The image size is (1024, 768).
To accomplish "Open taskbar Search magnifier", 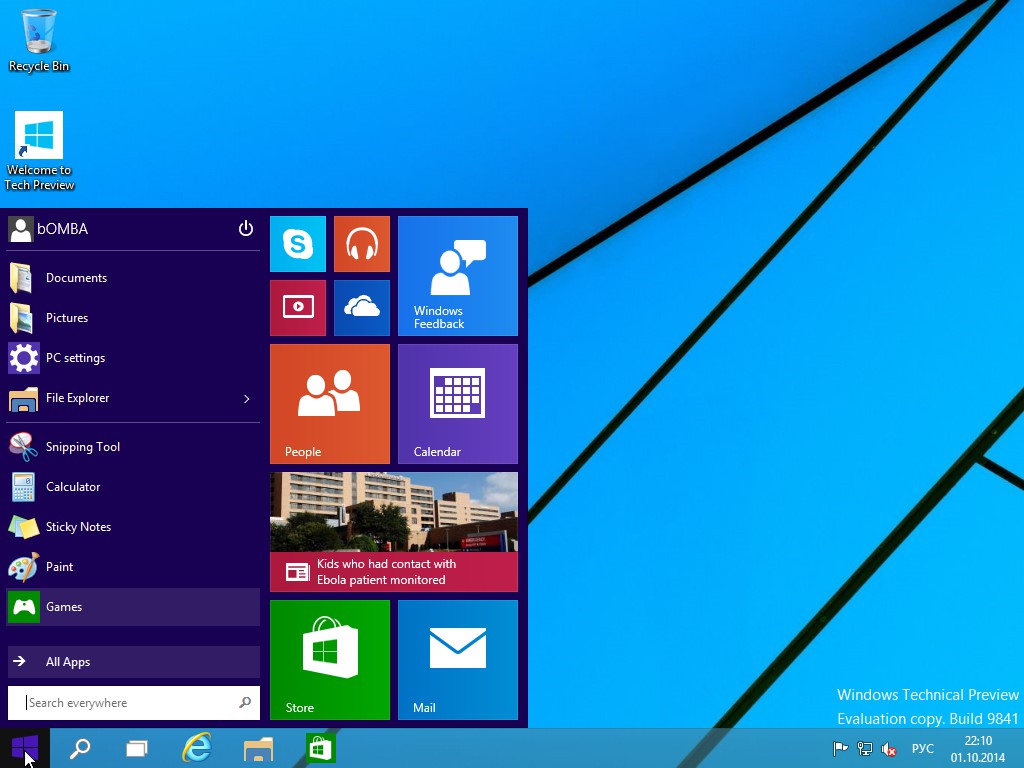I will (80, 748).
